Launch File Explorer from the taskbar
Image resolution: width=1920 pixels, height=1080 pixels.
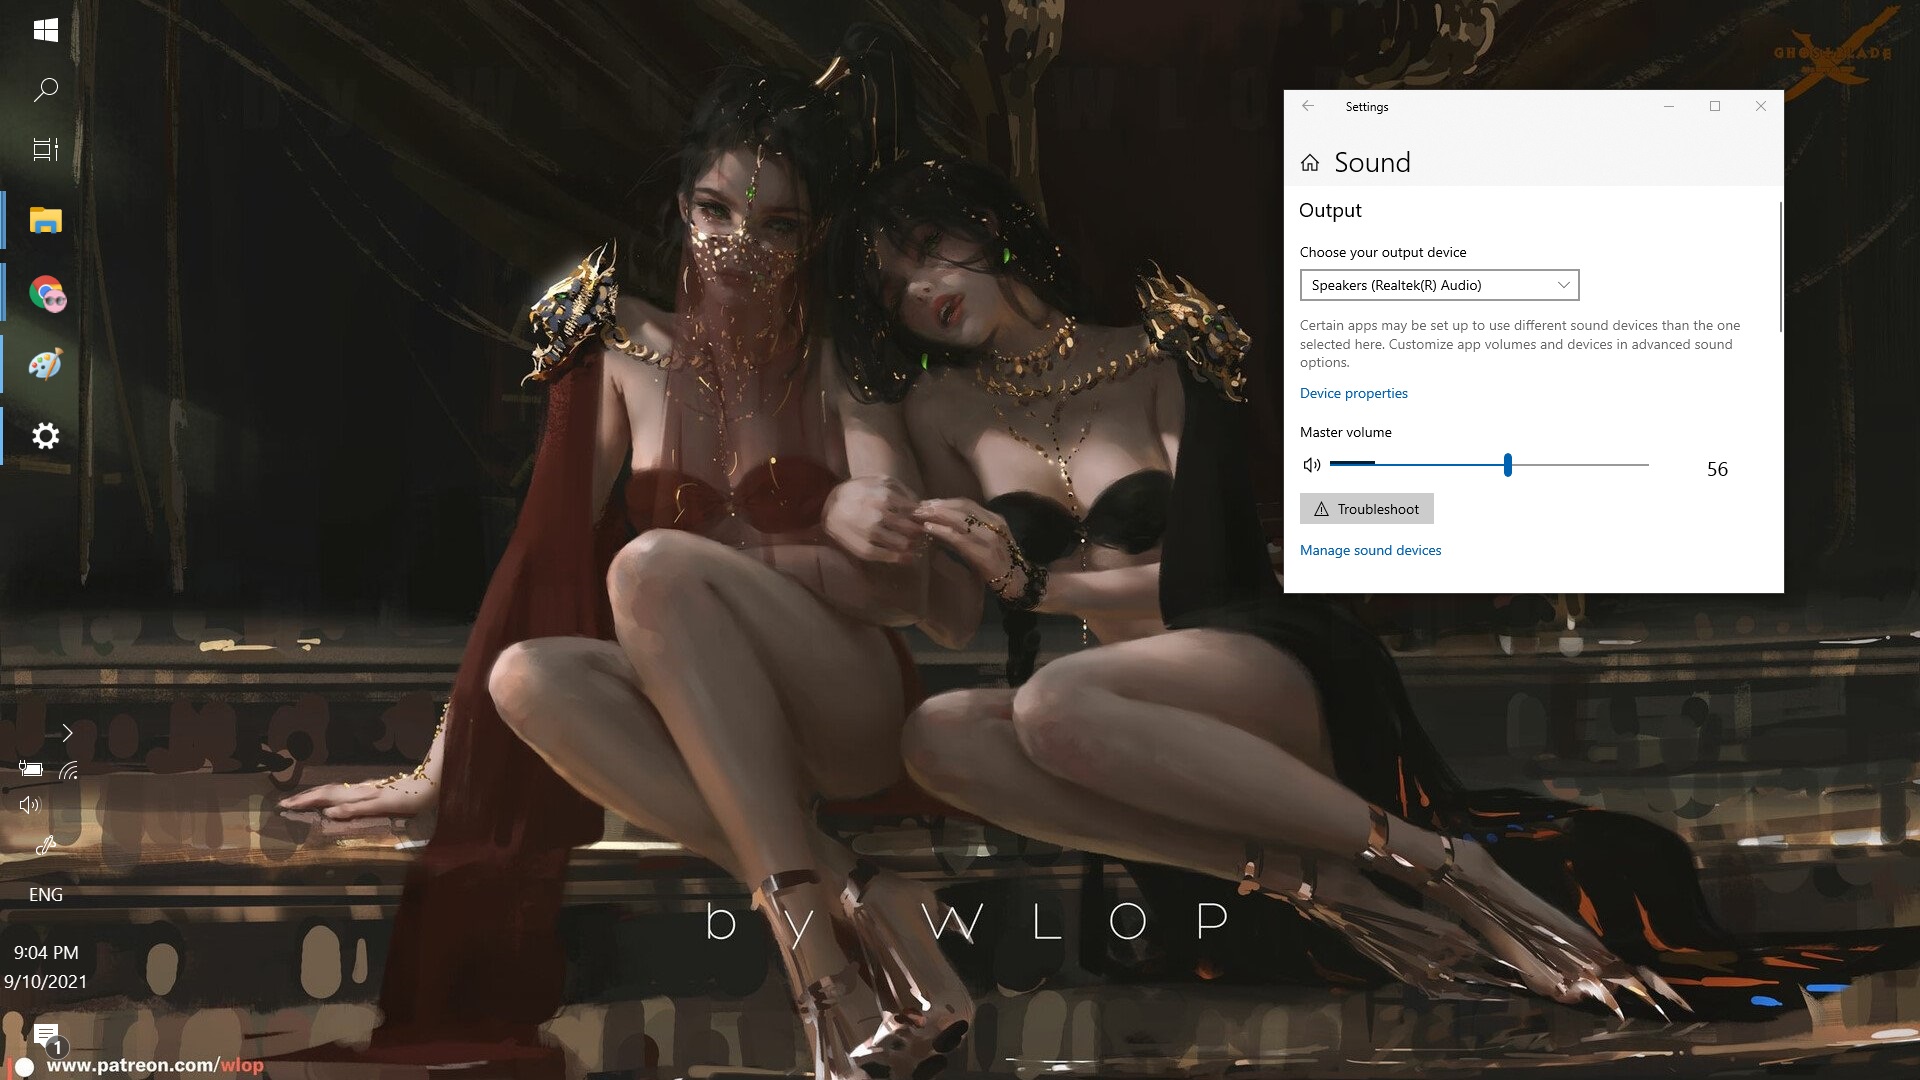(x=45, y=220)
